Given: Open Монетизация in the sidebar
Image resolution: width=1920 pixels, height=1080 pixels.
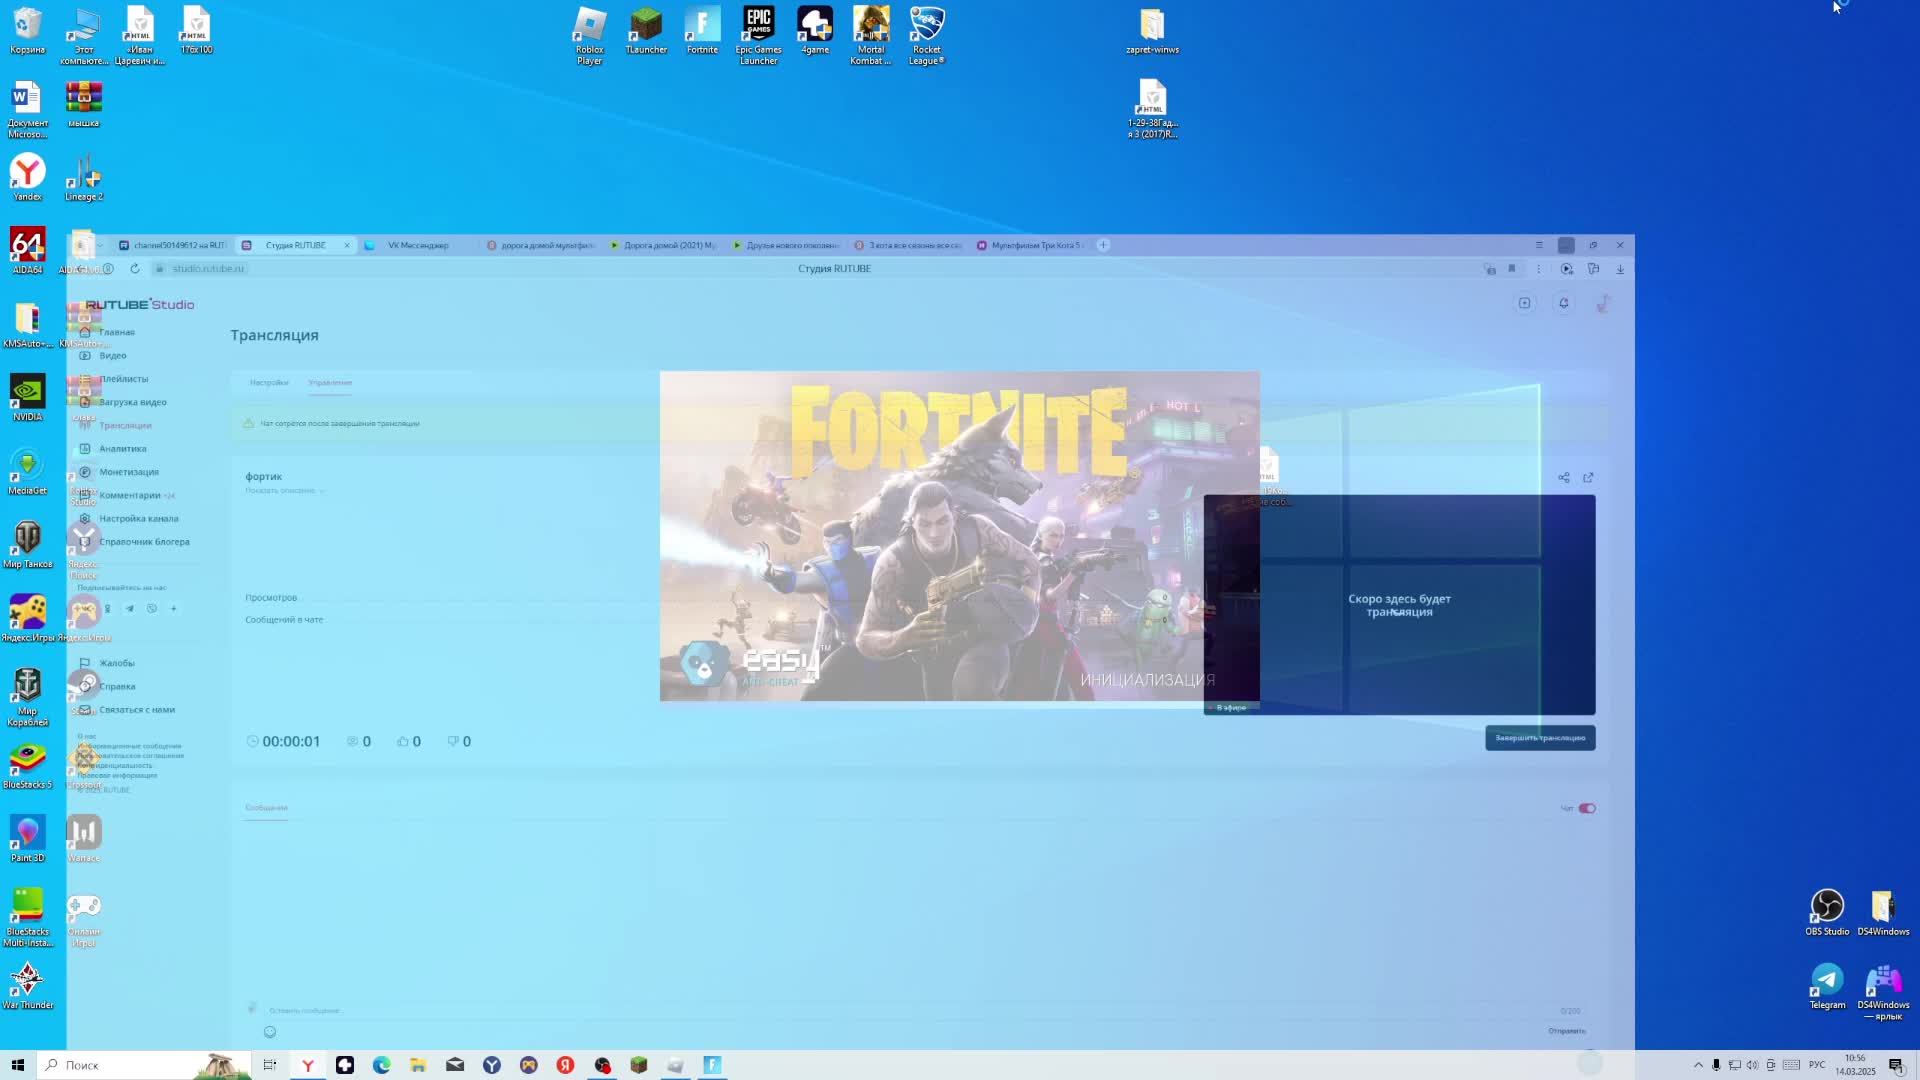Looking at the screenshot, I should click(128, 472).
